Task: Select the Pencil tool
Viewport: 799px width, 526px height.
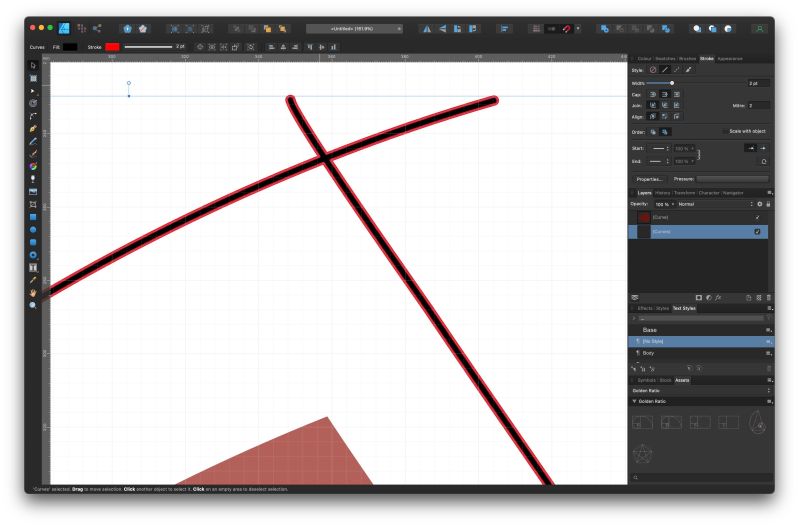Action: point(33,141)
